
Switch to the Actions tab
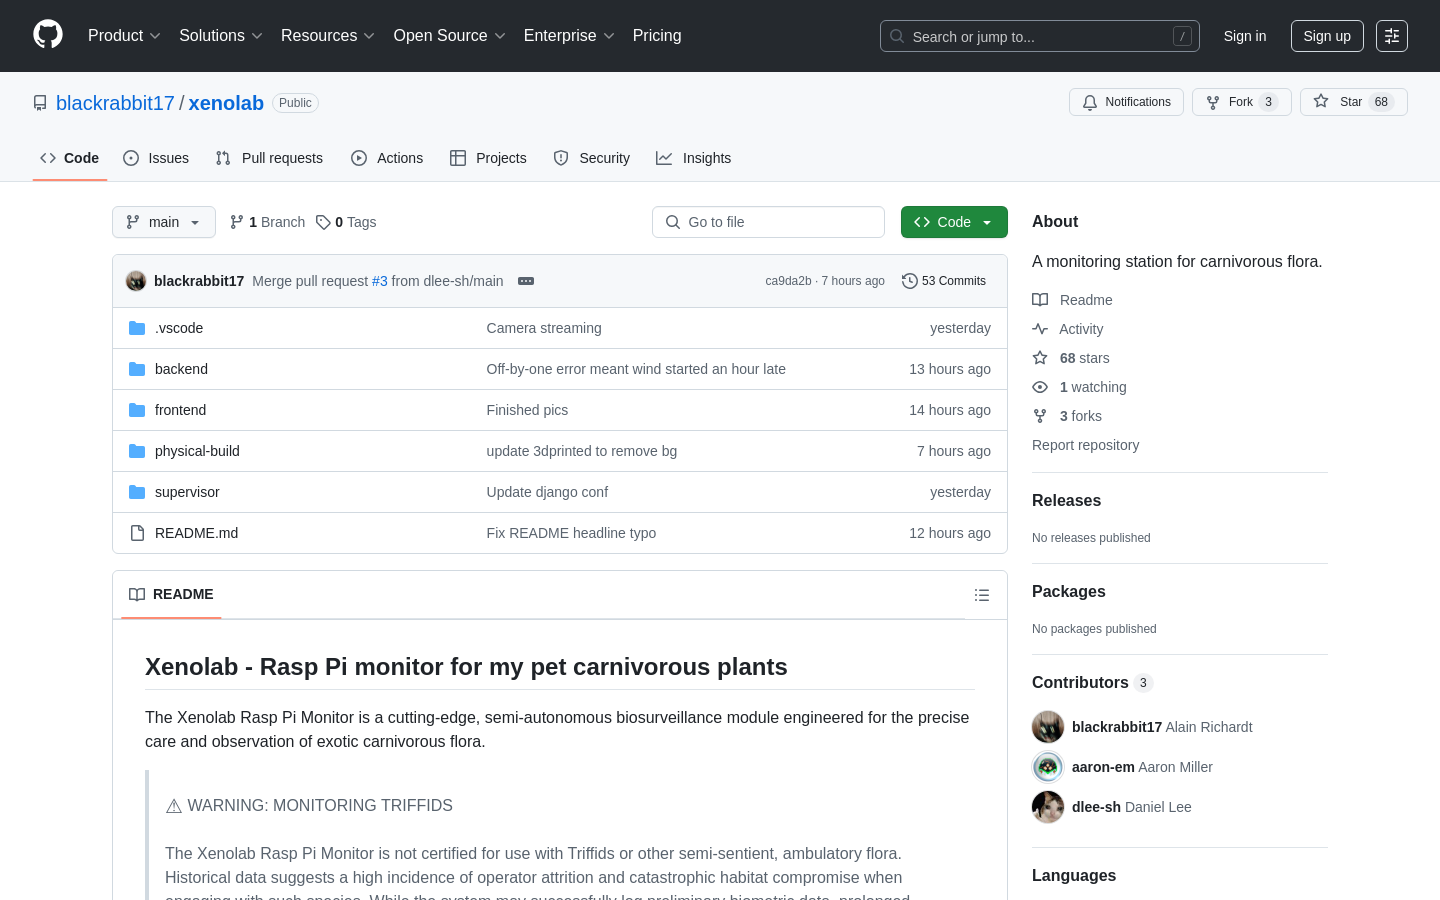point(387,158)
